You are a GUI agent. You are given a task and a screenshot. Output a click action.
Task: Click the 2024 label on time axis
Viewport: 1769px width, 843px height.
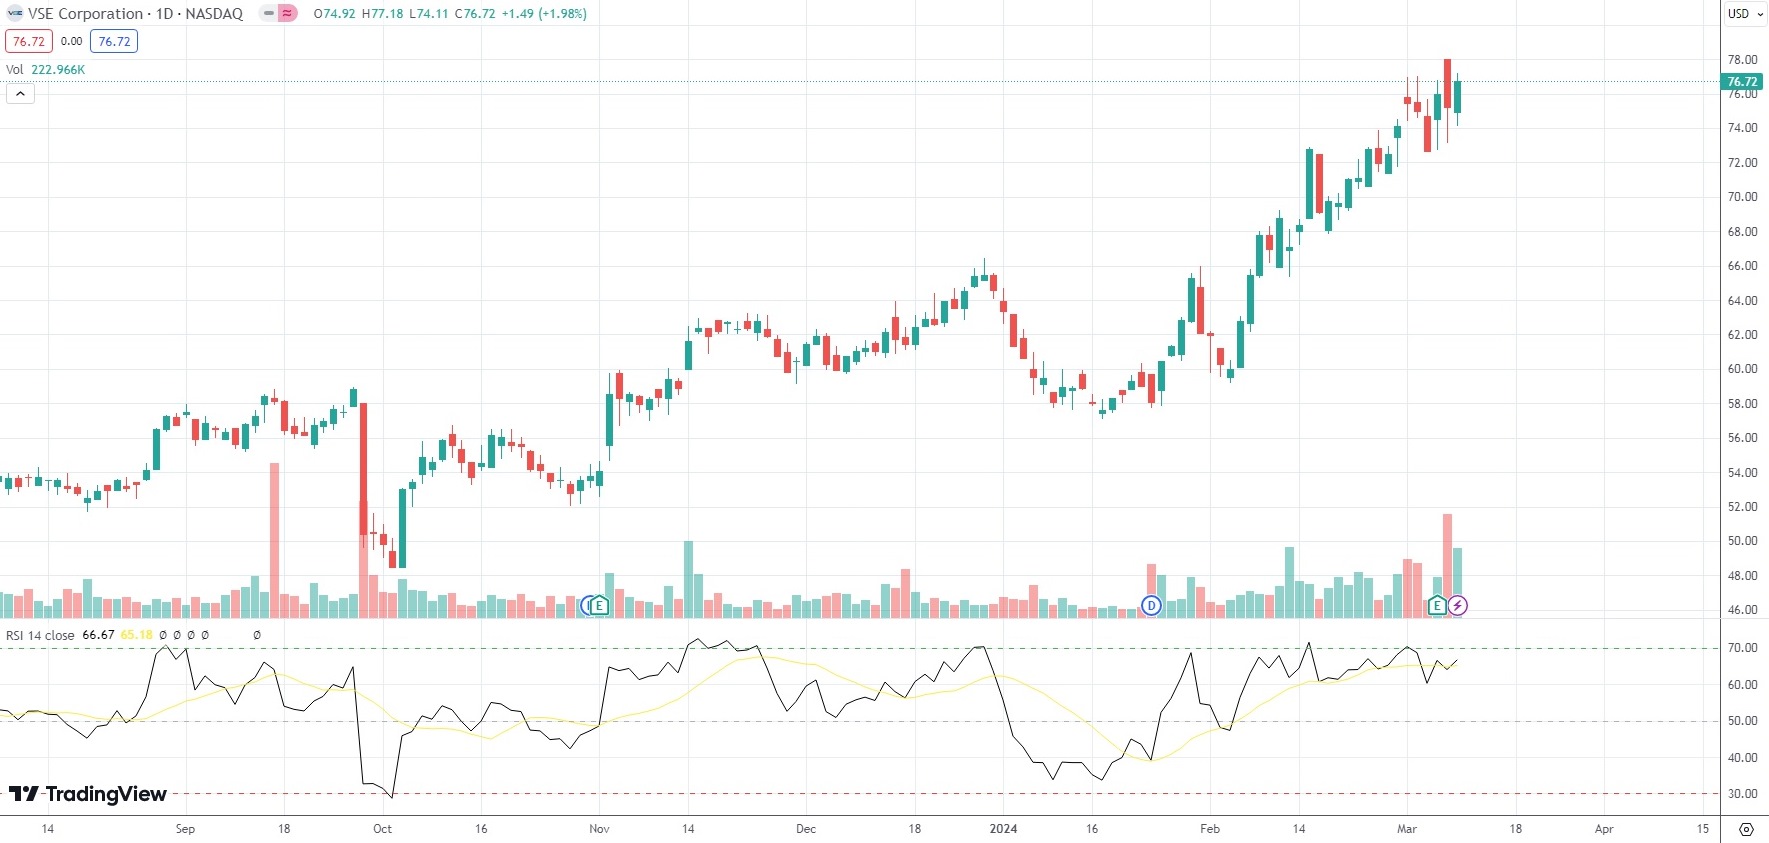point(1003,829)
